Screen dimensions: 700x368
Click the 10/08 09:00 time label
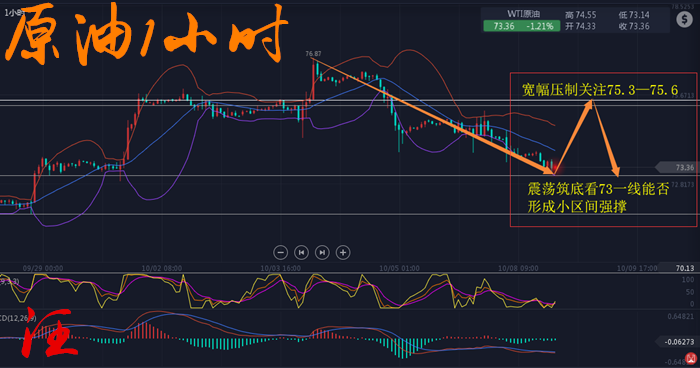[518, 268]
